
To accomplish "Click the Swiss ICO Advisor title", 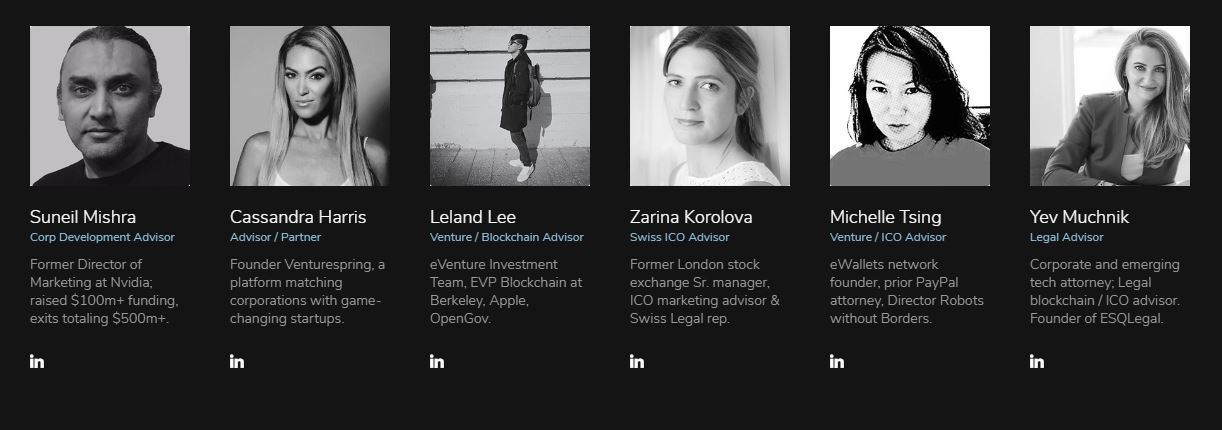I will click(x=680, y=238).
